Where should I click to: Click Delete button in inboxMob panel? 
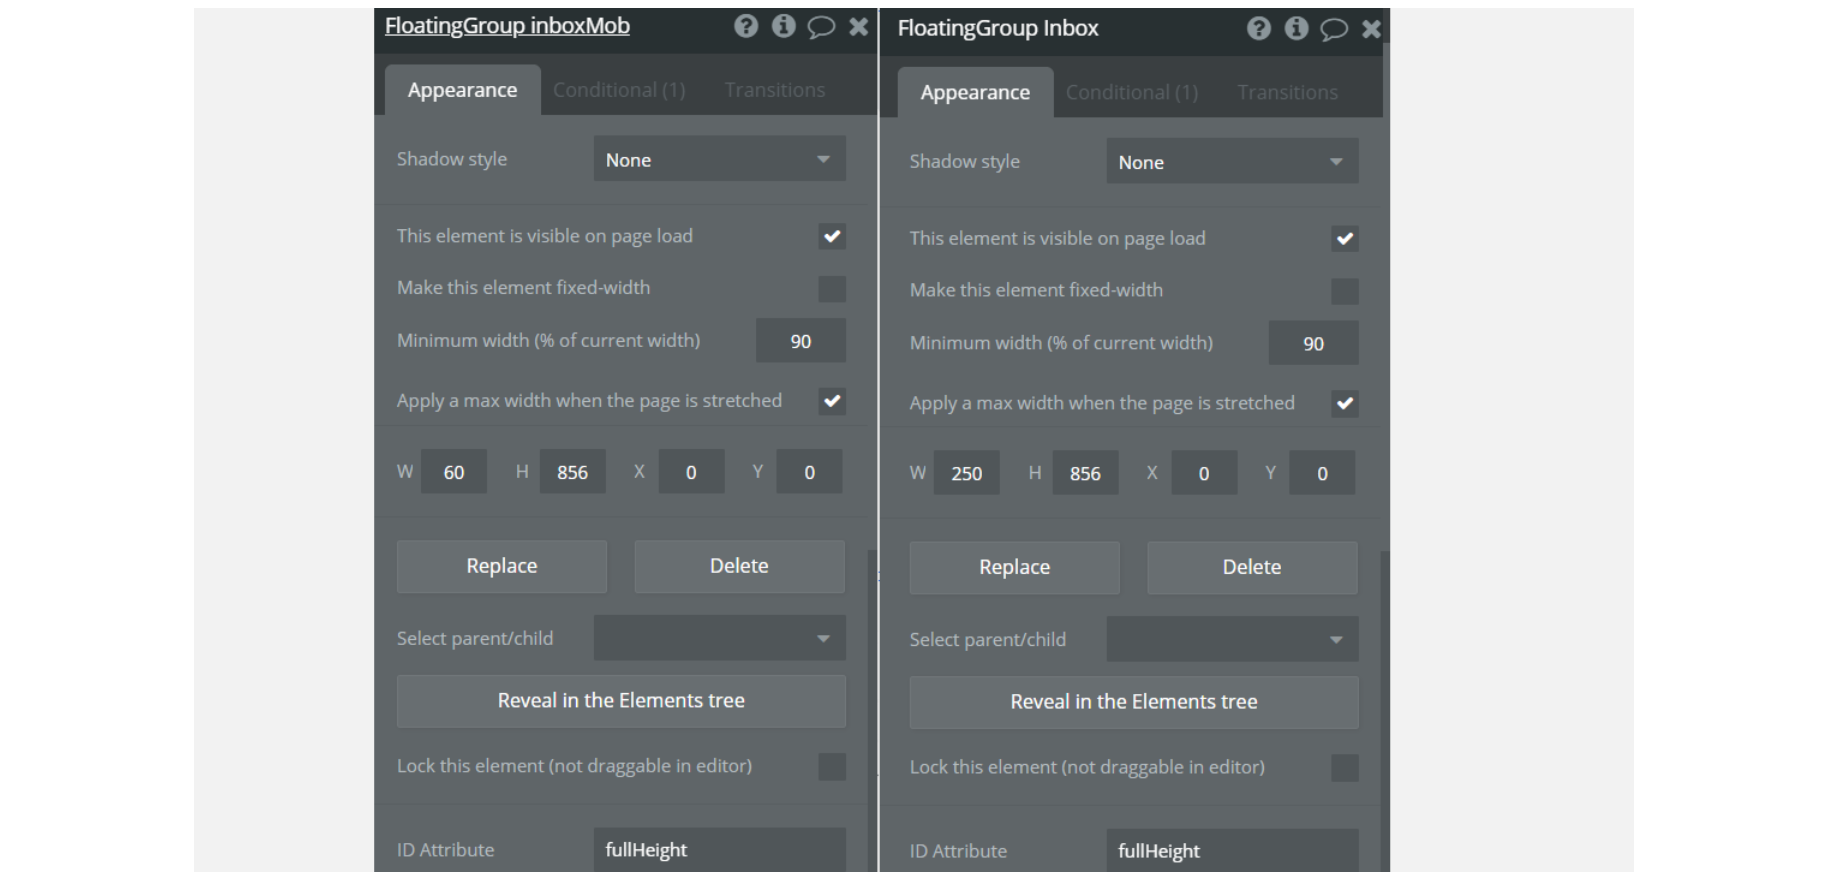739,566
